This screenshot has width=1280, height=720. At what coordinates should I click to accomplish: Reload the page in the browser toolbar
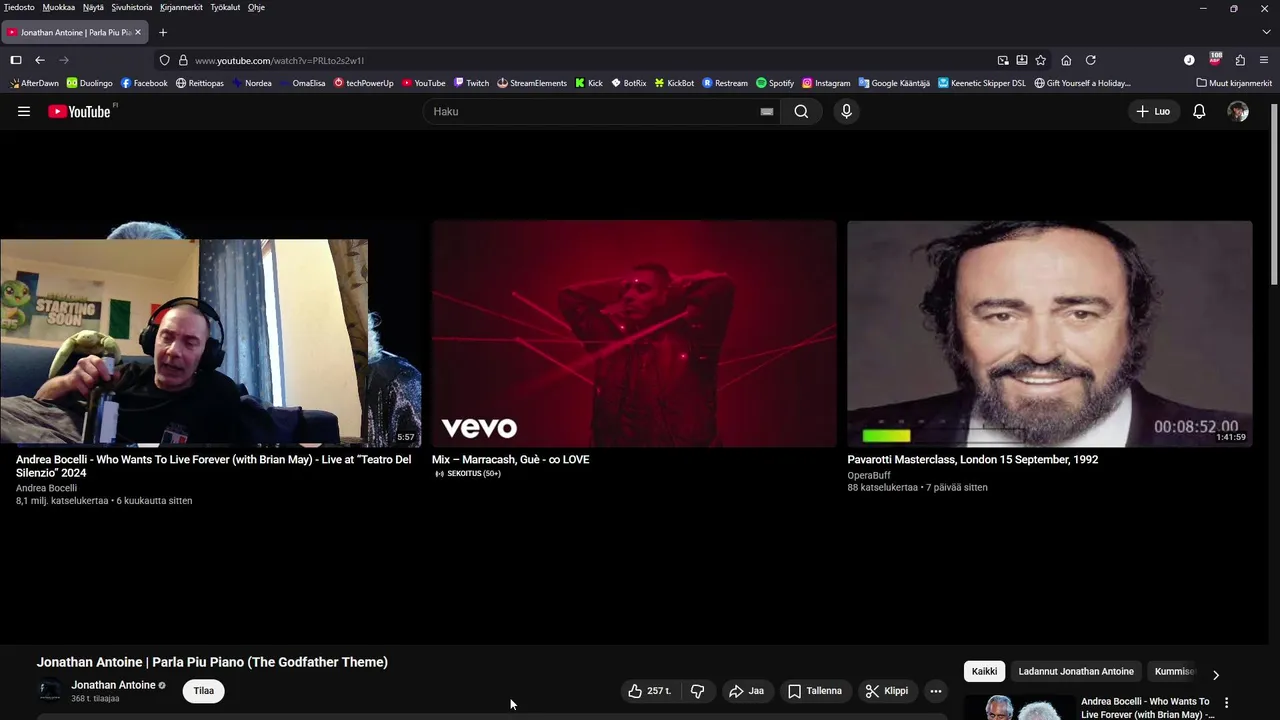pos(1091,60)
